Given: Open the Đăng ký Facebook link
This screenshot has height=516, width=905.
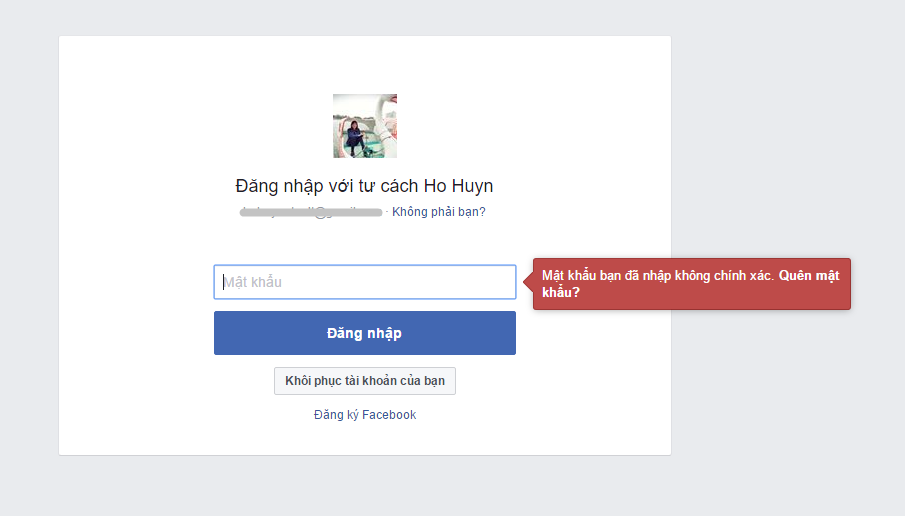Looking at the screenshot, I should click(365, 415).
